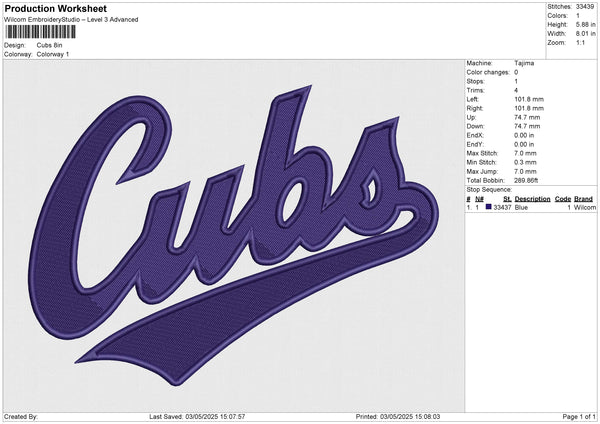
Task: Click the Total Bobbin value 289.86ft
Action: coord(526,180)
